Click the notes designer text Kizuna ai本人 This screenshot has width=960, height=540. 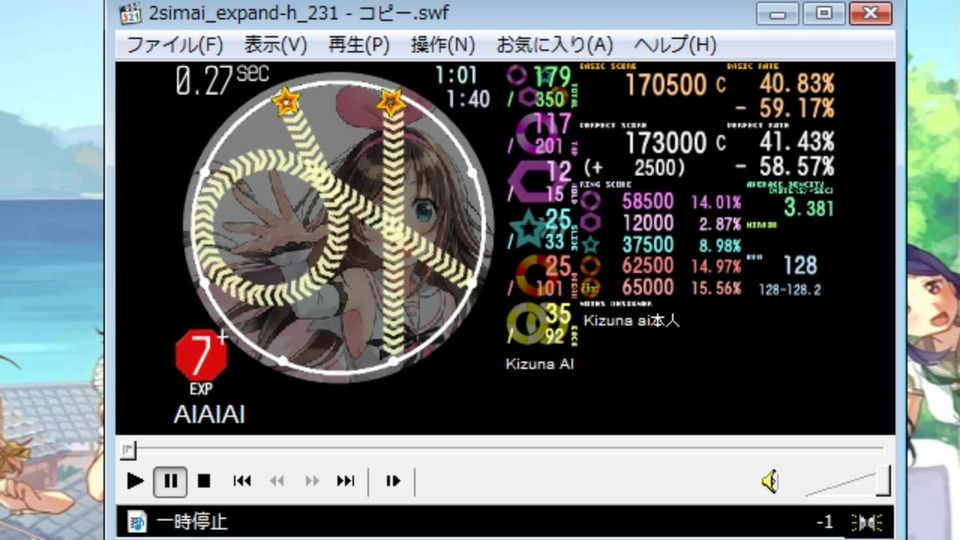coord(631,320)
